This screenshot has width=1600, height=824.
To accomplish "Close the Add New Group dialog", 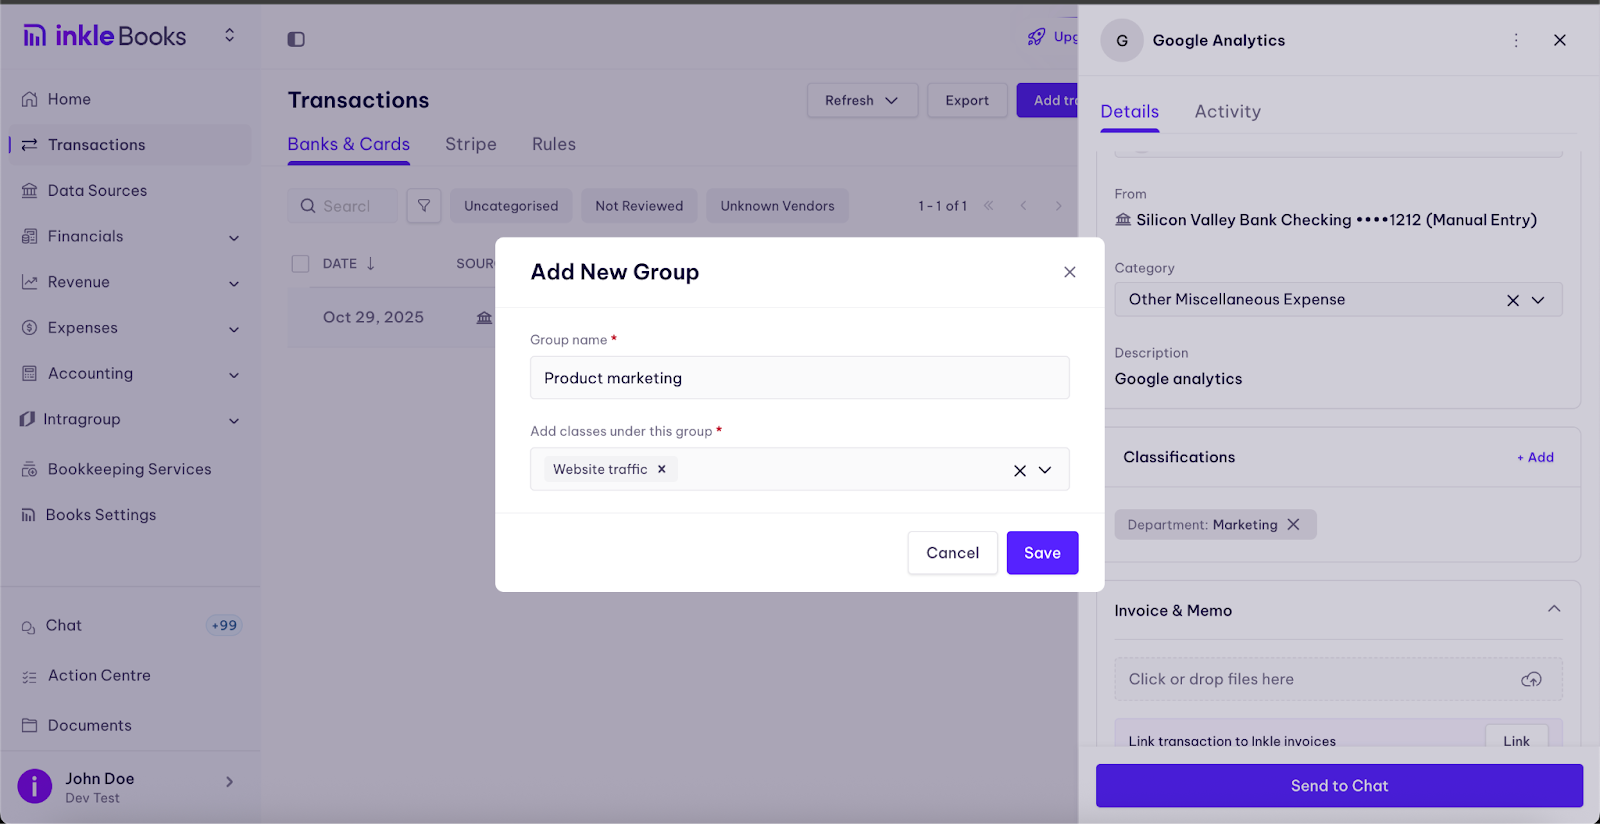I will coord(1070,272).
